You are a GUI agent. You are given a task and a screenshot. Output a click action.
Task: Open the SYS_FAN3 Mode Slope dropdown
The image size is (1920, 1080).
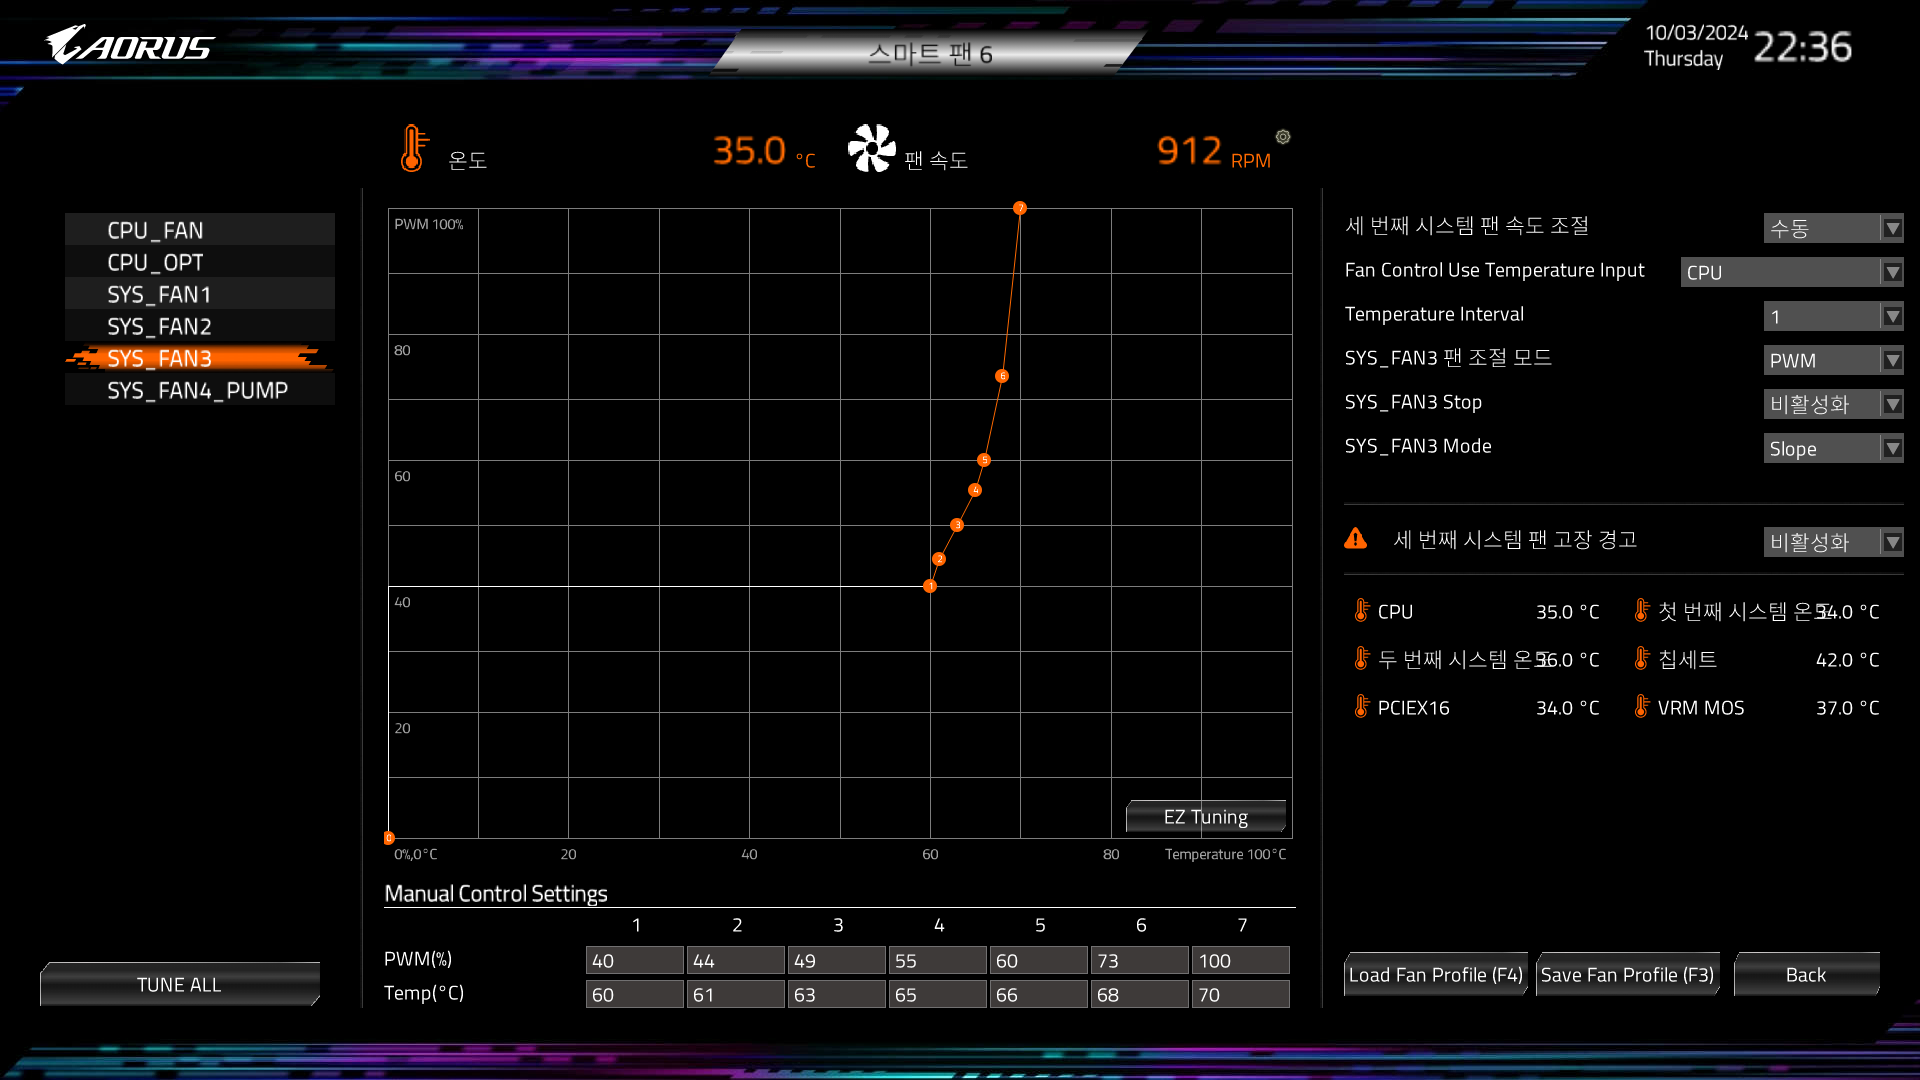click(1833, 448)
